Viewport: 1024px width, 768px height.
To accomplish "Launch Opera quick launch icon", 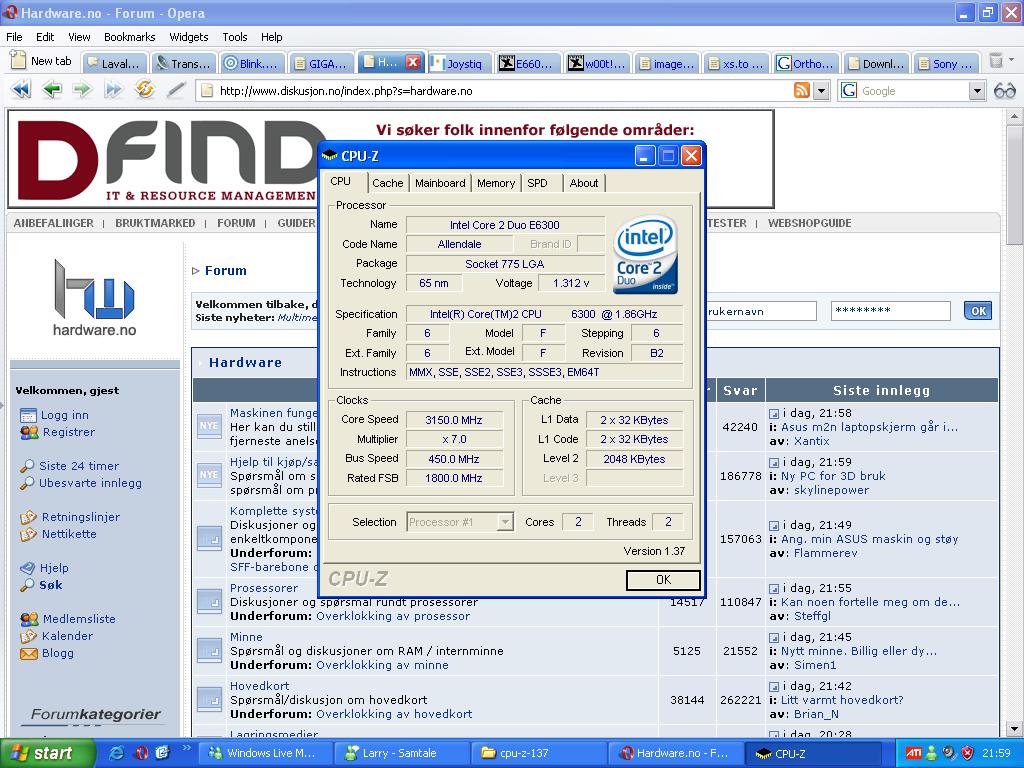I will click(x=140, y=753).
